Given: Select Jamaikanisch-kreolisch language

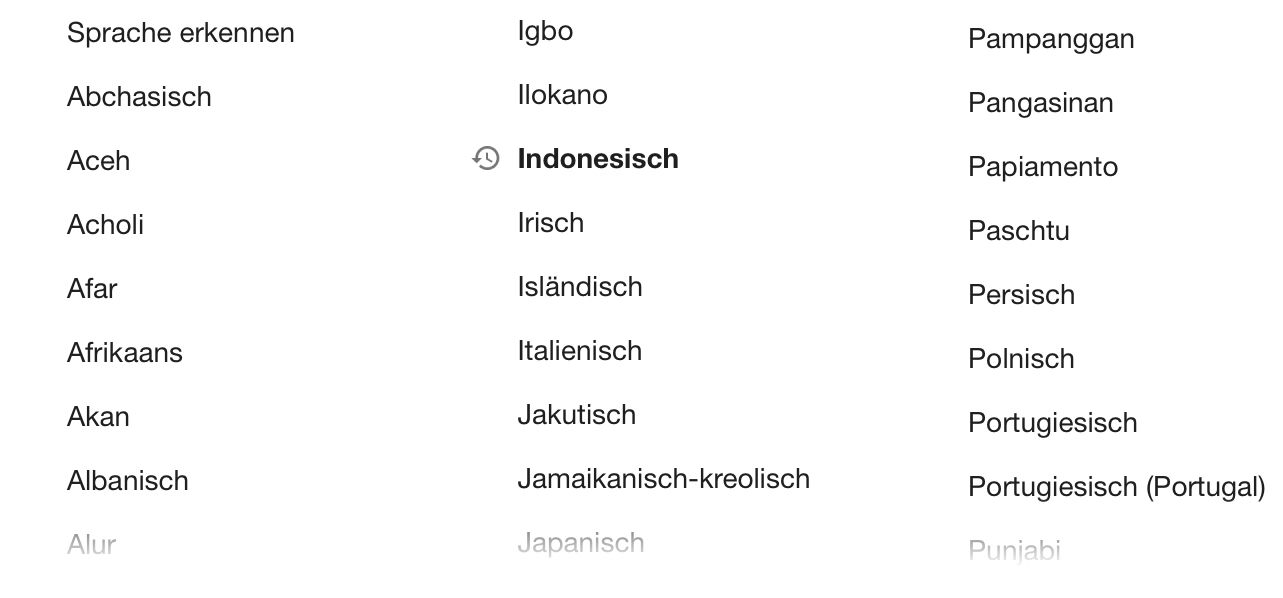Looking at the screenshot, I should [663, 479].
